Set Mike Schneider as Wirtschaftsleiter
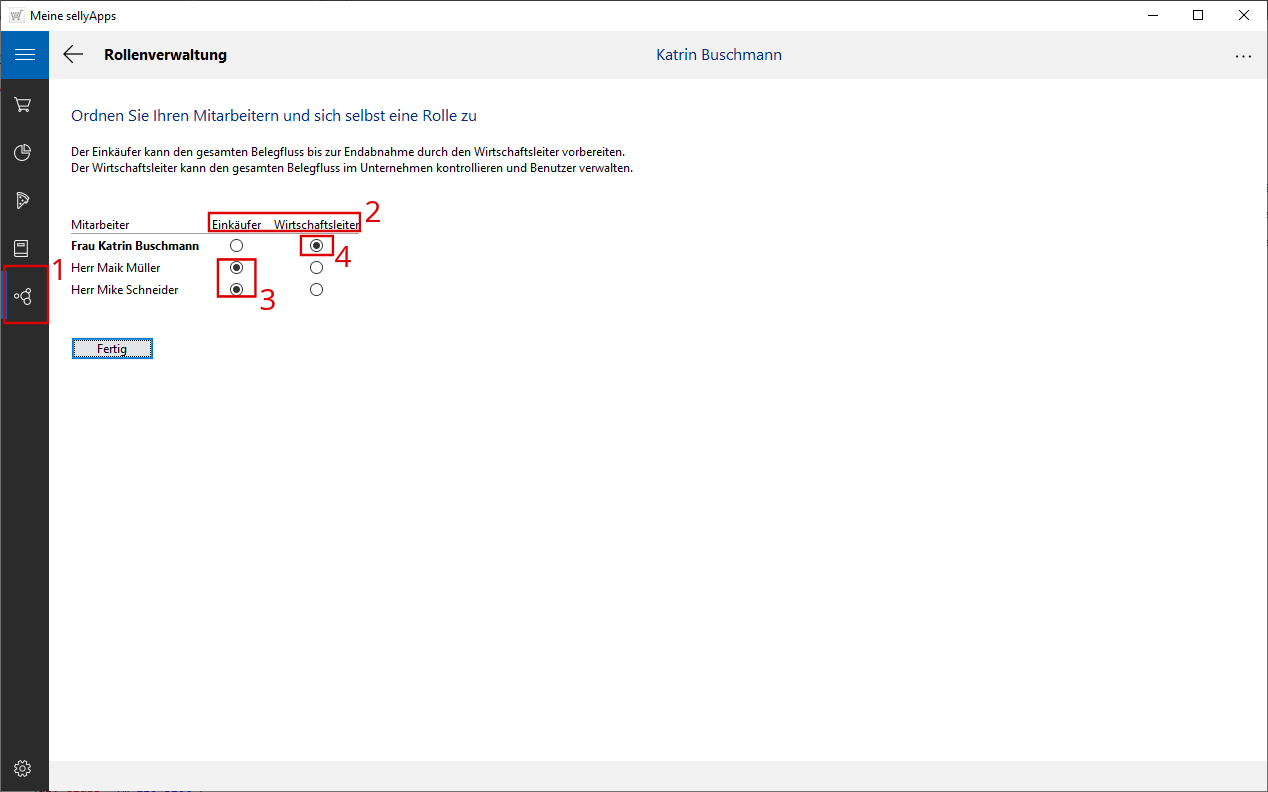Image resolution: width=1268 pixels, height=792 pixels. point(316,290)
